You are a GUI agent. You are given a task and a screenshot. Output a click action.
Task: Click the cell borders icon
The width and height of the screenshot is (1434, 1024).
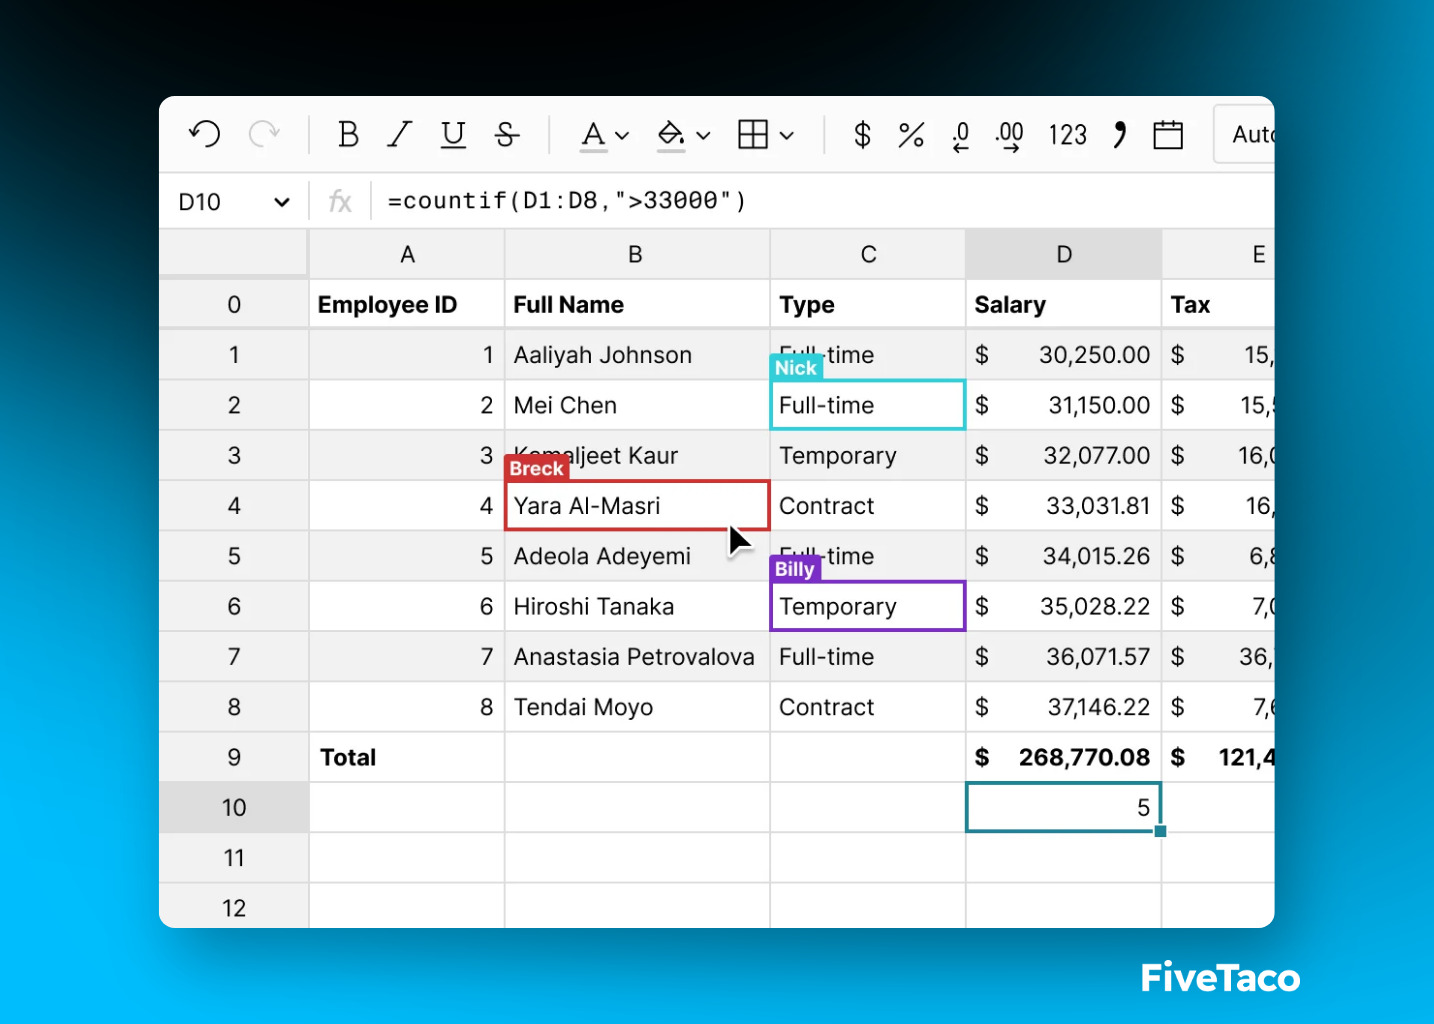[753, 134]
